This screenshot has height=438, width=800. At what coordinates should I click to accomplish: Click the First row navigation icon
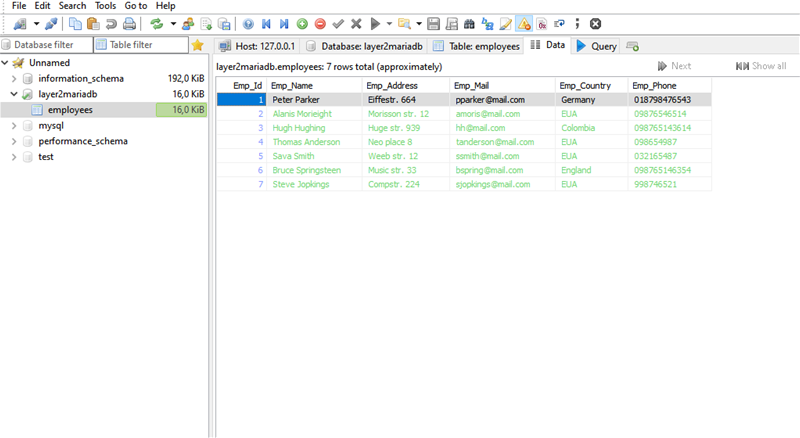click(x=266, y=23)
